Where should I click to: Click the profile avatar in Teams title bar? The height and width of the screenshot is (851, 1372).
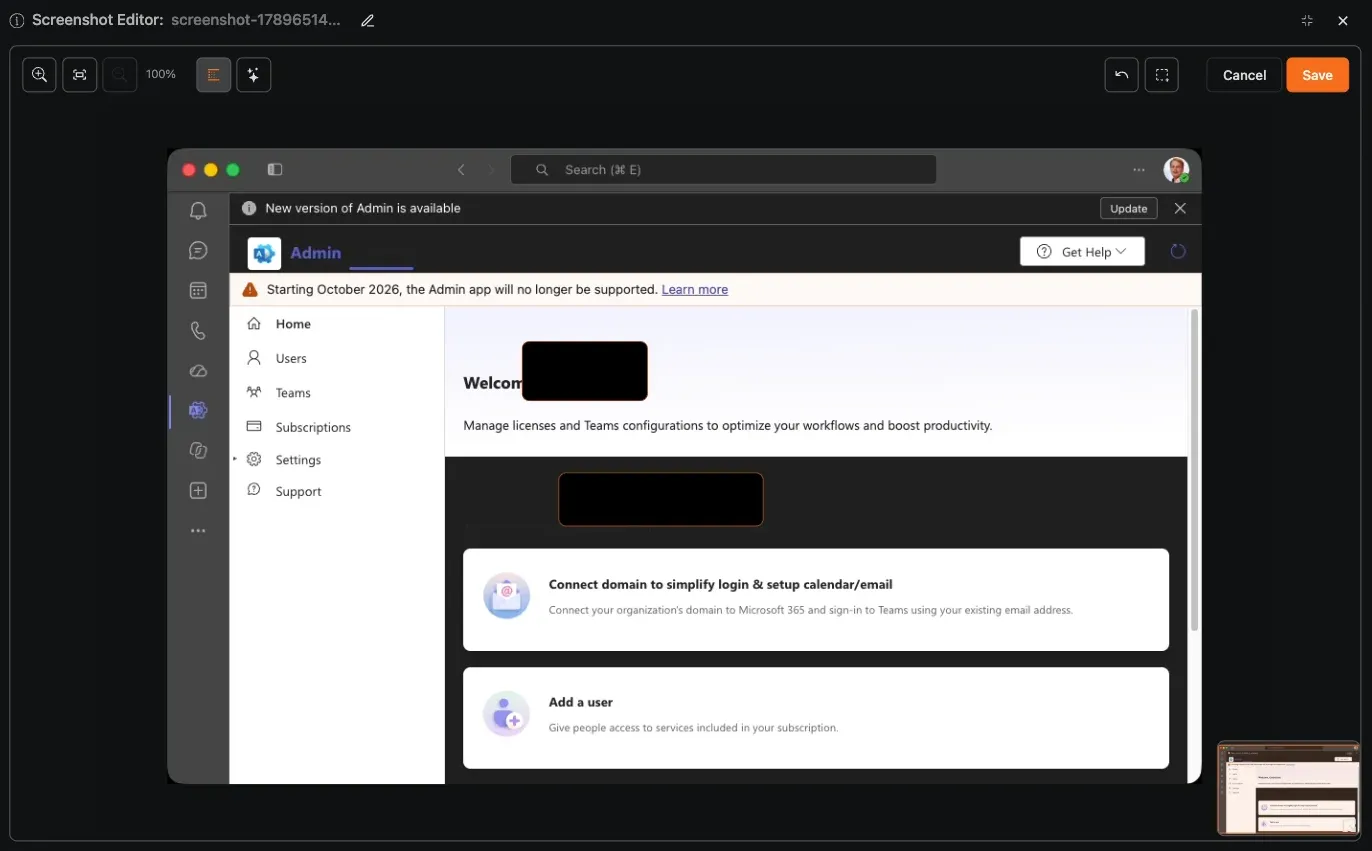tap(1176, 170)
